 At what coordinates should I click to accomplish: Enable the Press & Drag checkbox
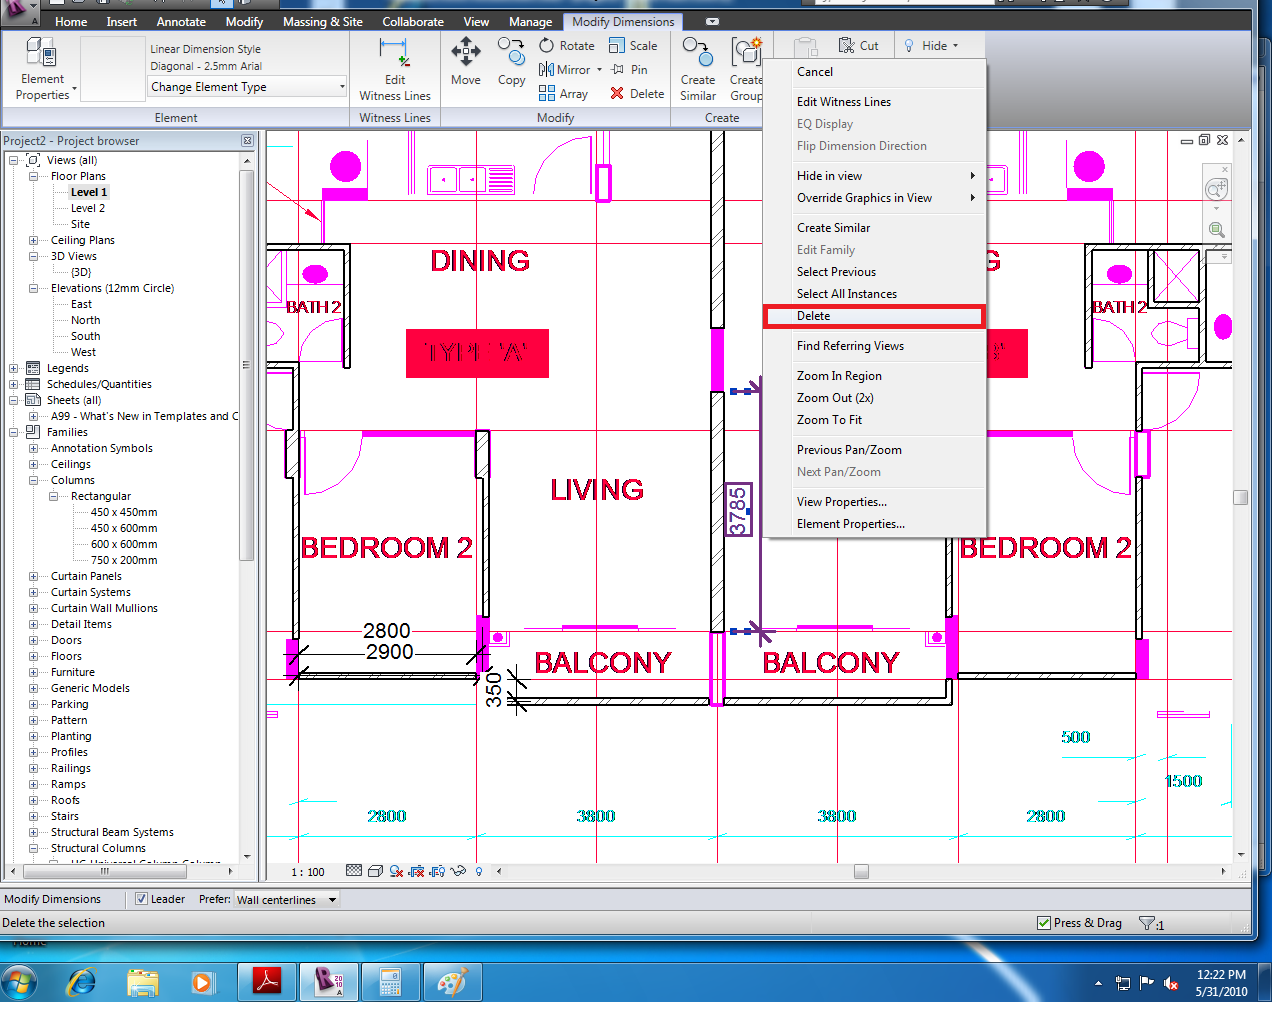tap(1044, 923)
